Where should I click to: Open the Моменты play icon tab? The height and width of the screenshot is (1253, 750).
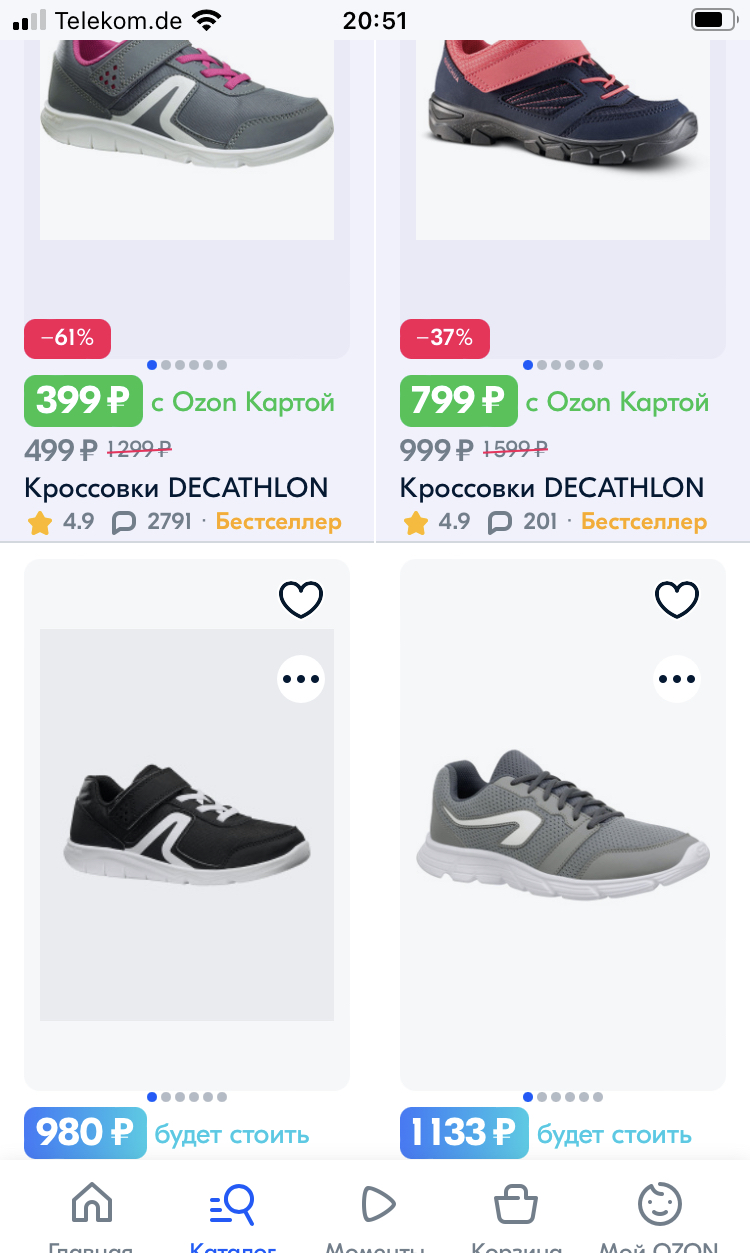coord(376,1204)
